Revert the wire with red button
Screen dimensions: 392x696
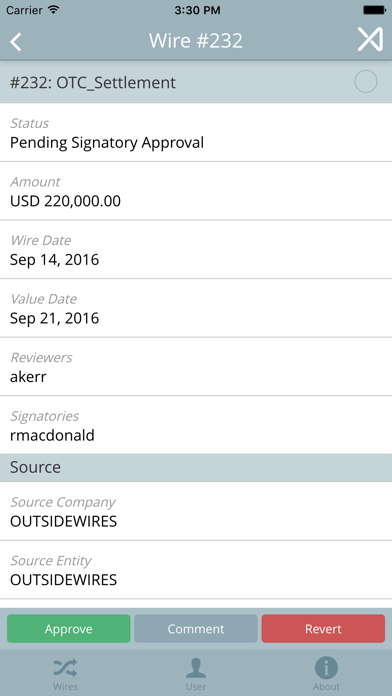(323, 629)
